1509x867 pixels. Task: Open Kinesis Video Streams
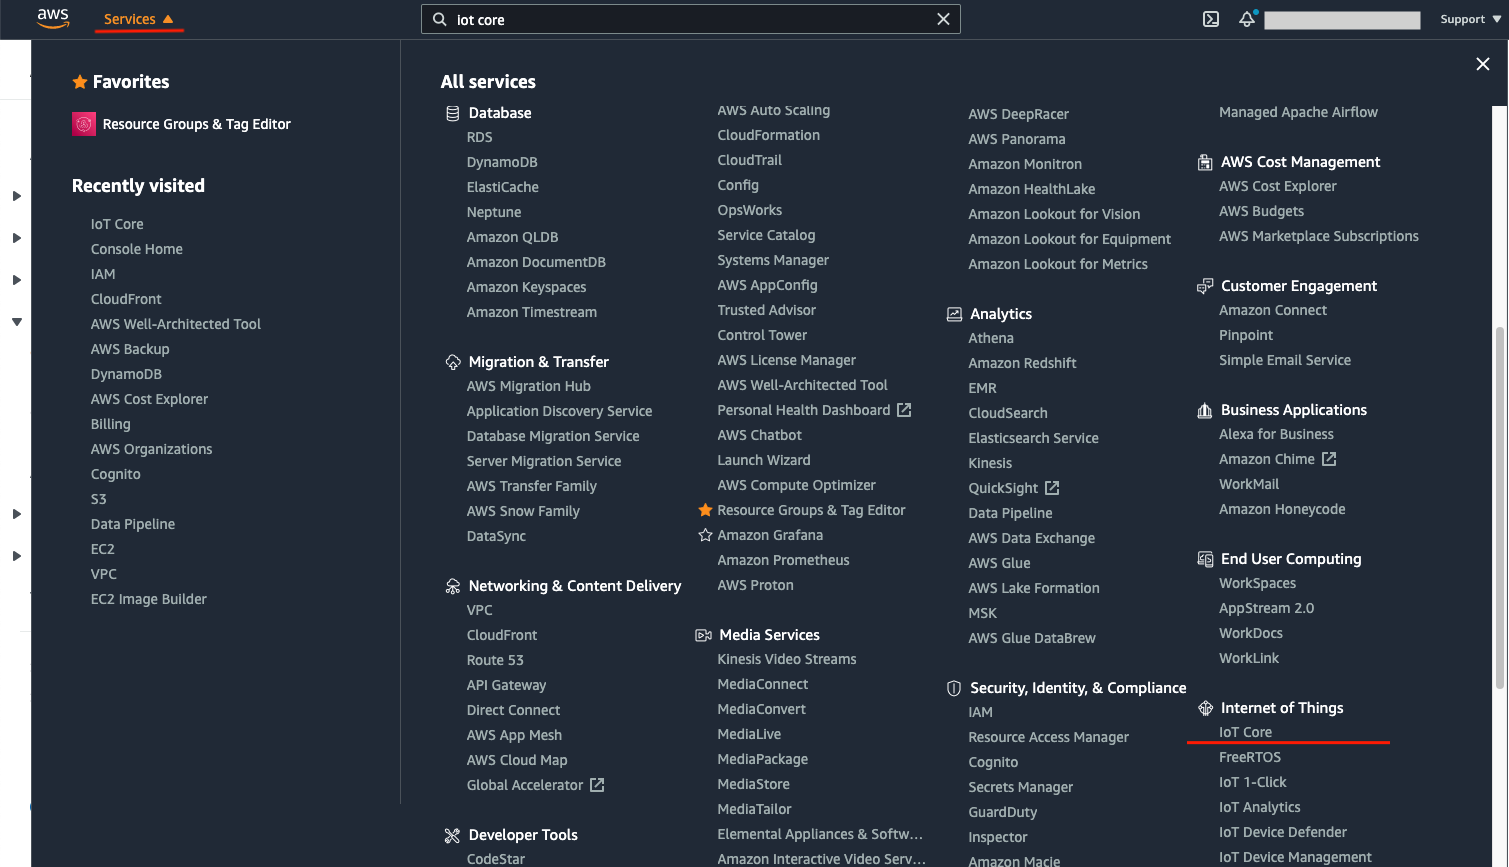(x=787, y=659)
